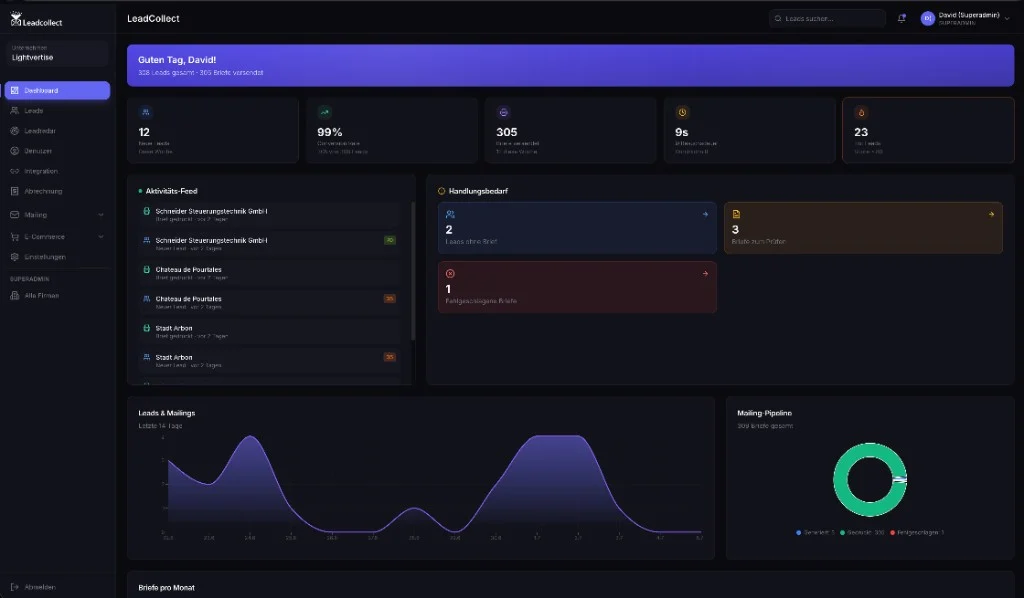The height and width of the screenshot is (598, 1024).
Task: Click the Alle Firmen building icon
Action: [14, 295]
